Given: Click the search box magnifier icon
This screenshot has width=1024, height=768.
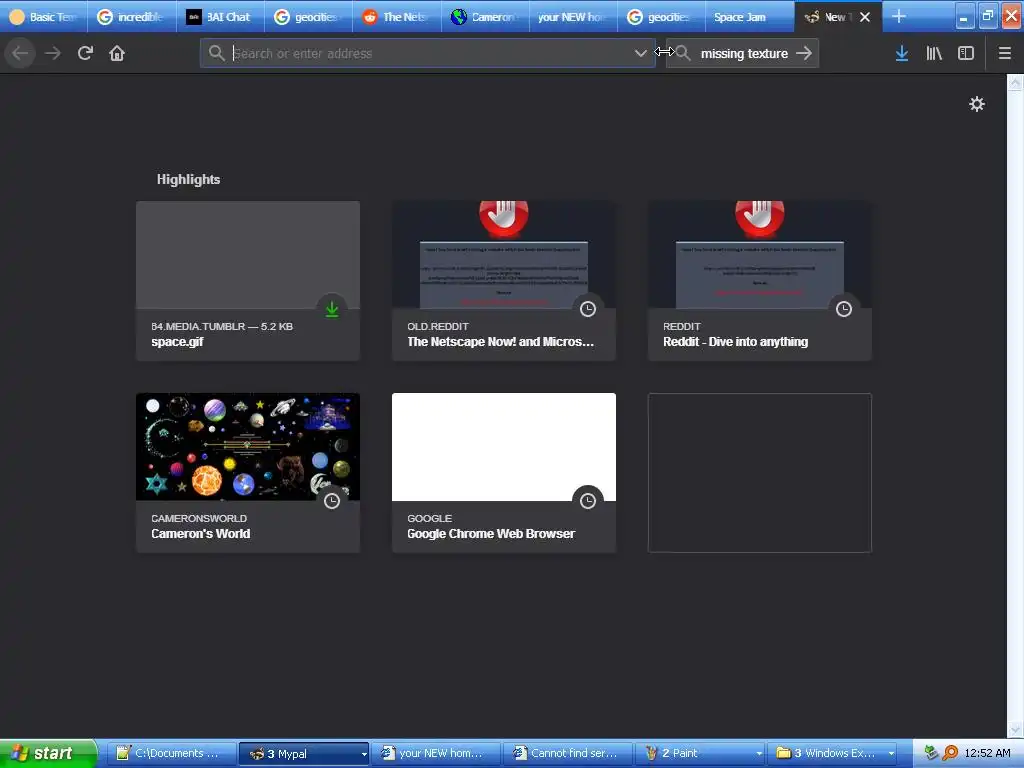Looking at the screenshot, I should click(x=682, y=54).
